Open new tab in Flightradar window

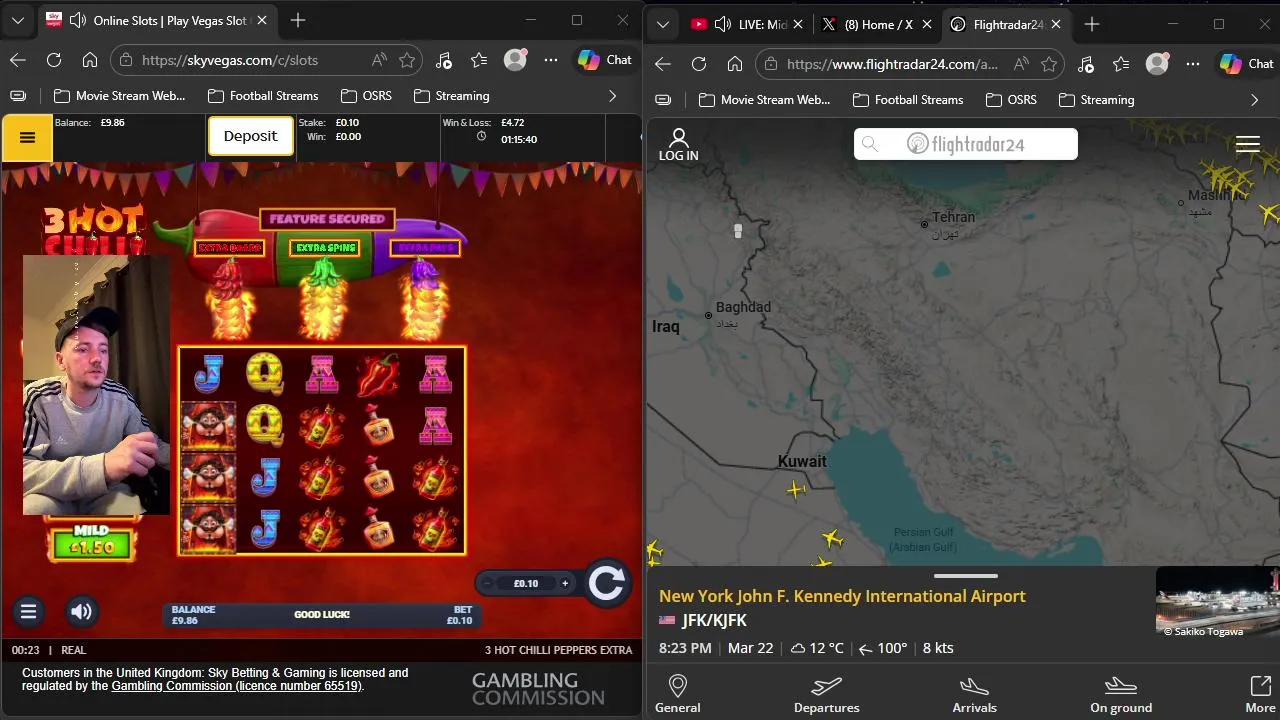tap(1092, 24)
